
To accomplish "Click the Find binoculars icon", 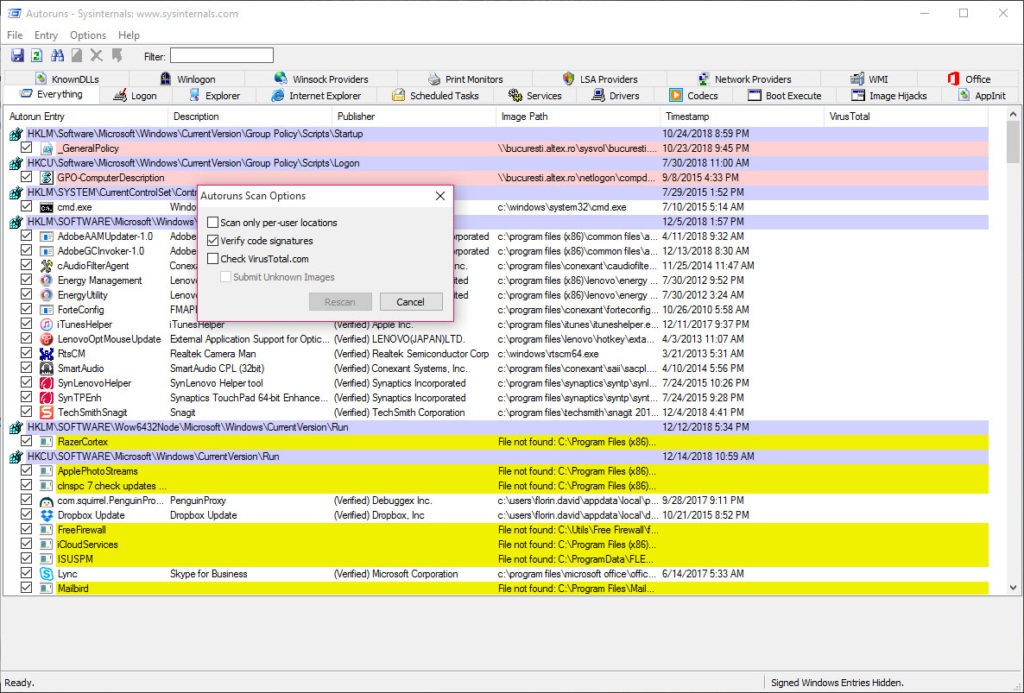I will 57,56.
